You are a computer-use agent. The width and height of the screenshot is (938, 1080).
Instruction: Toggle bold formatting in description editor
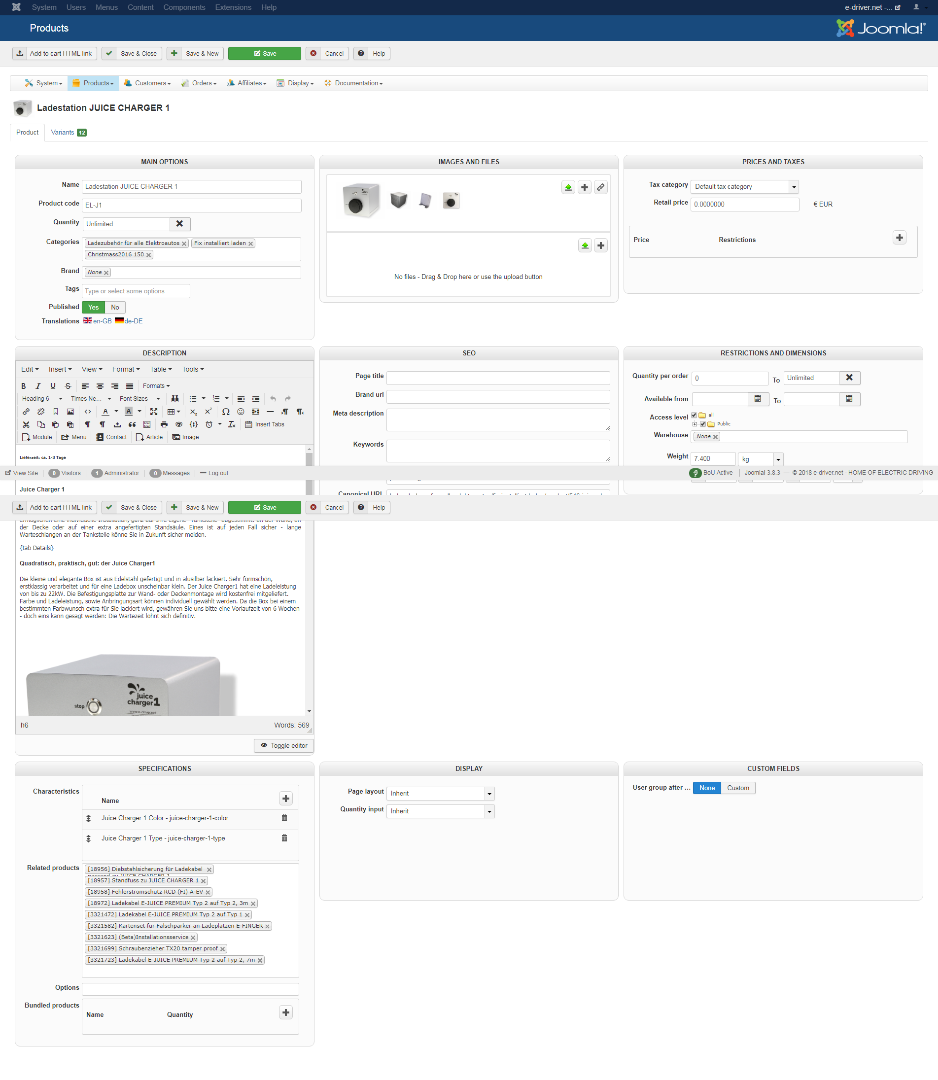point(23,386)
